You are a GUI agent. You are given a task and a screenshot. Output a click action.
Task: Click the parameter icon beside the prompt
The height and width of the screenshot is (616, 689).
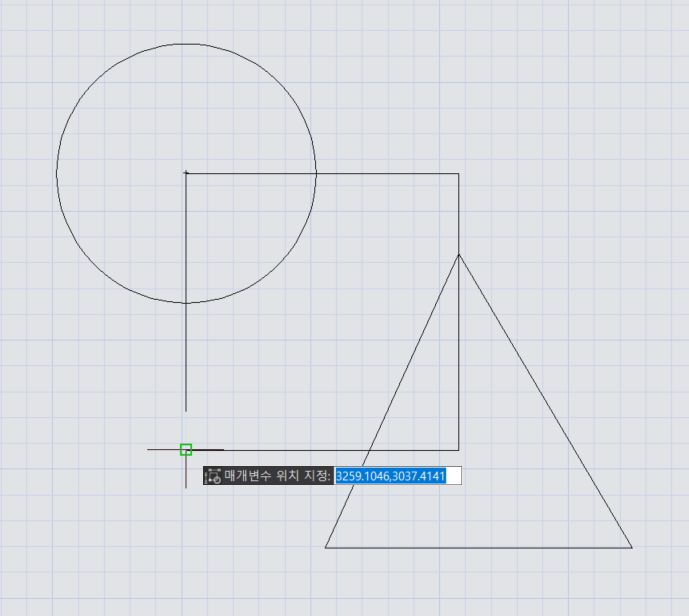pyautogui.click(x=213, y=476)
